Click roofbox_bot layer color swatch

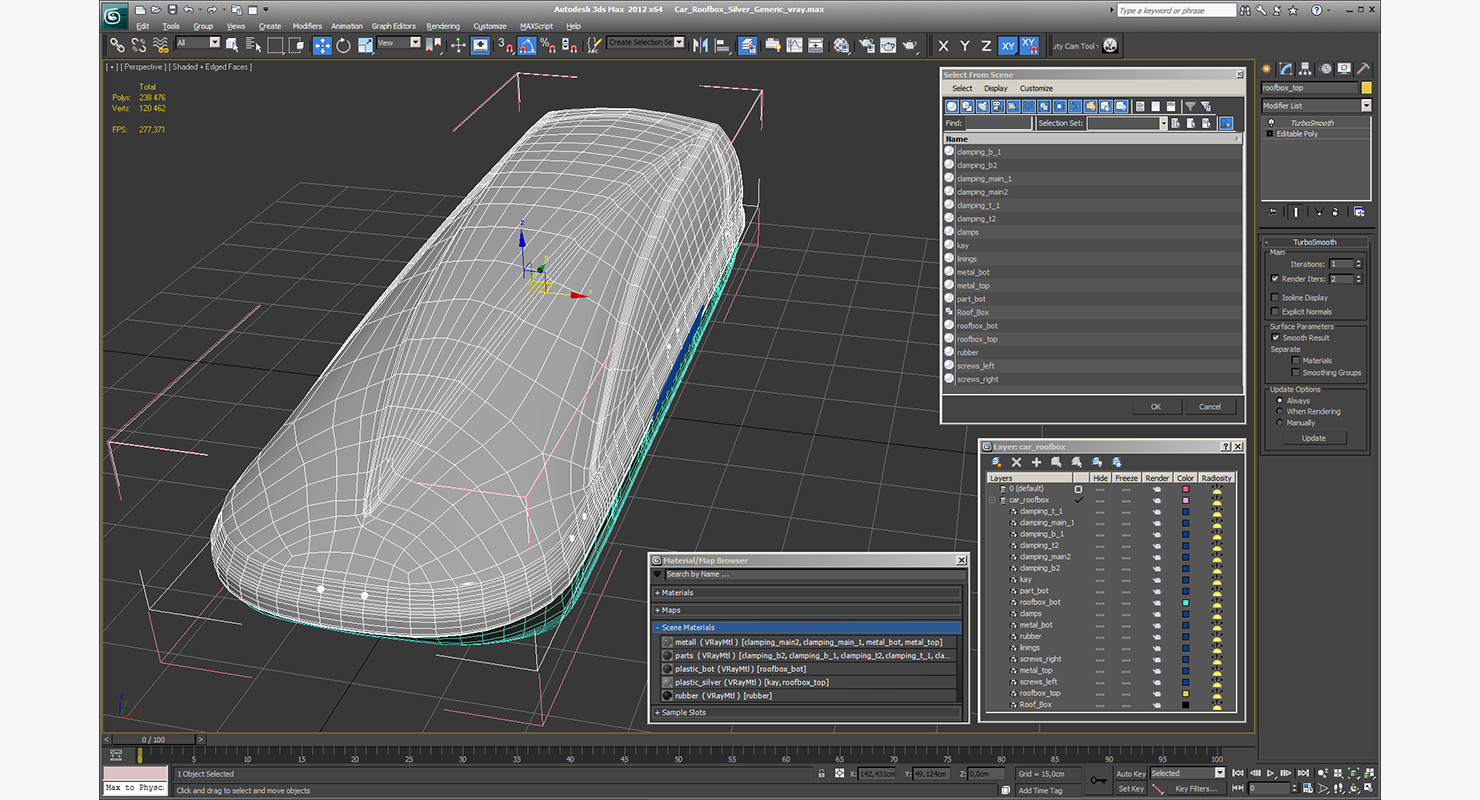(x=1186, y=602)
